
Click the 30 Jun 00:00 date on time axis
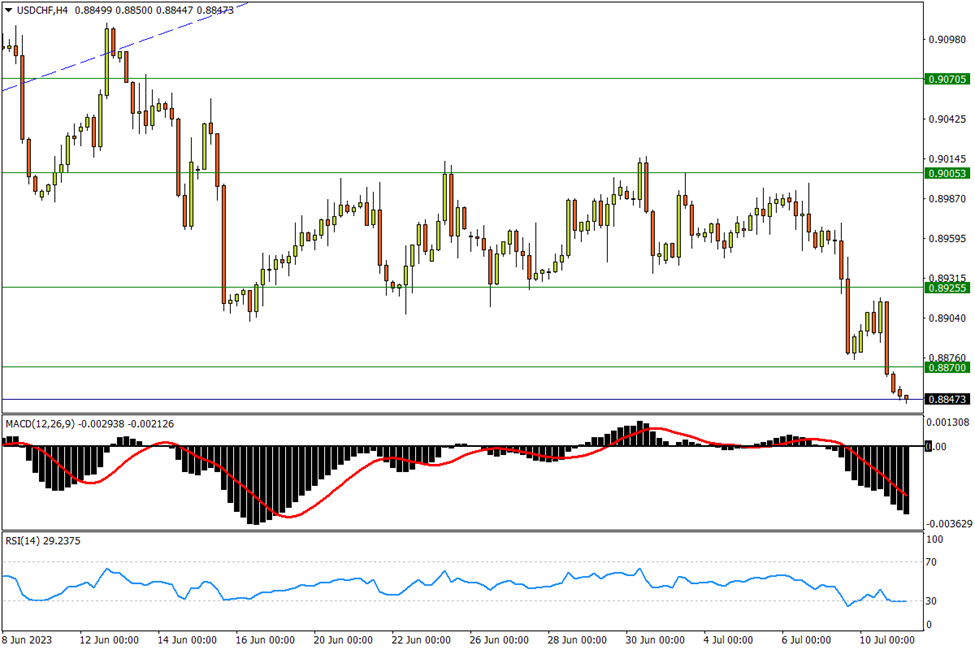pos(657,639)
